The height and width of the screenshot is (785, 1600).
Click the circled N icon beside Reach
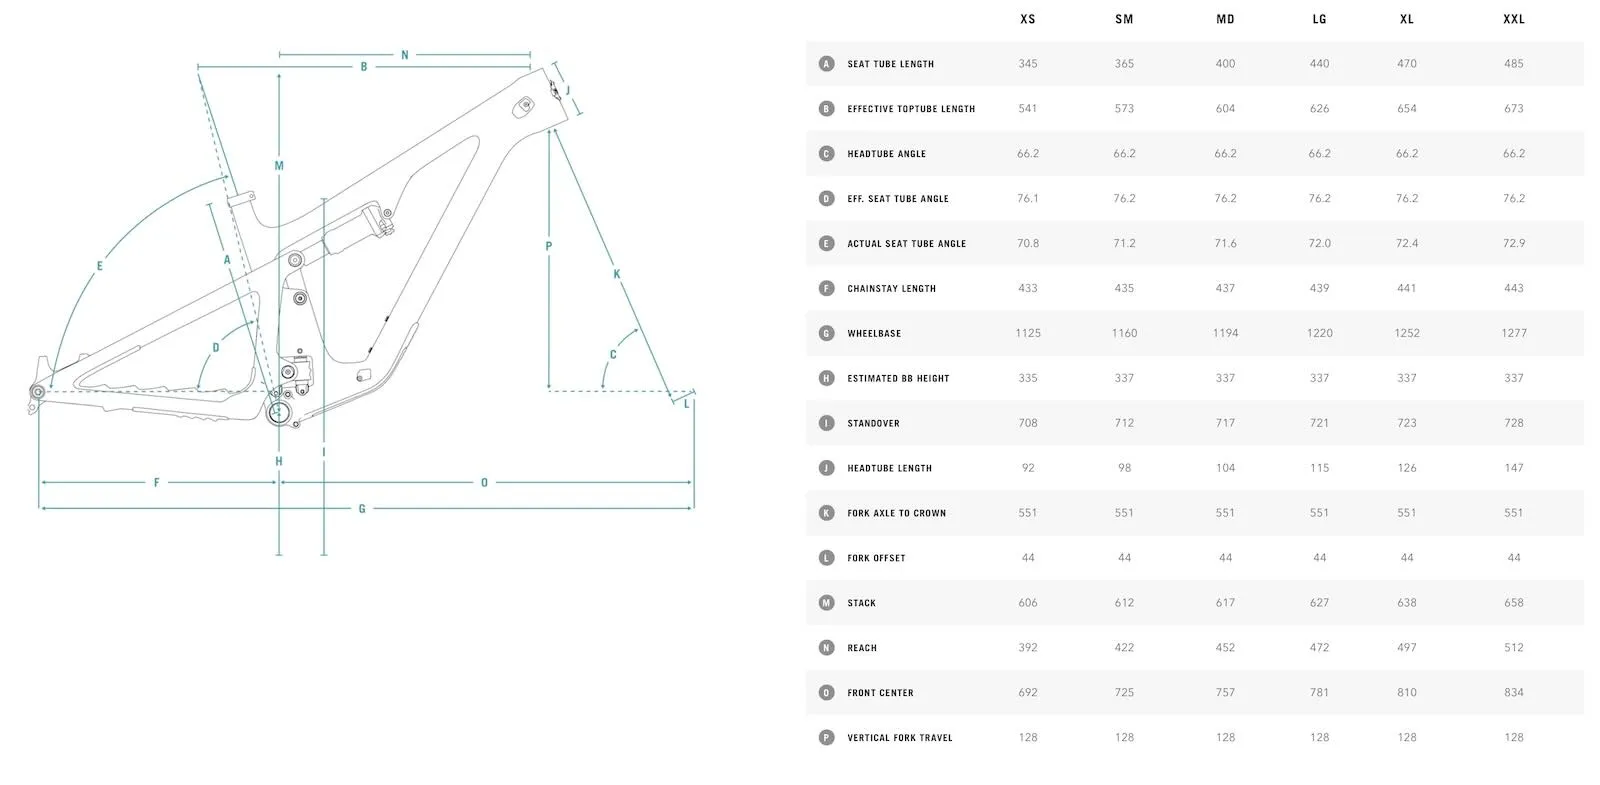826,648
